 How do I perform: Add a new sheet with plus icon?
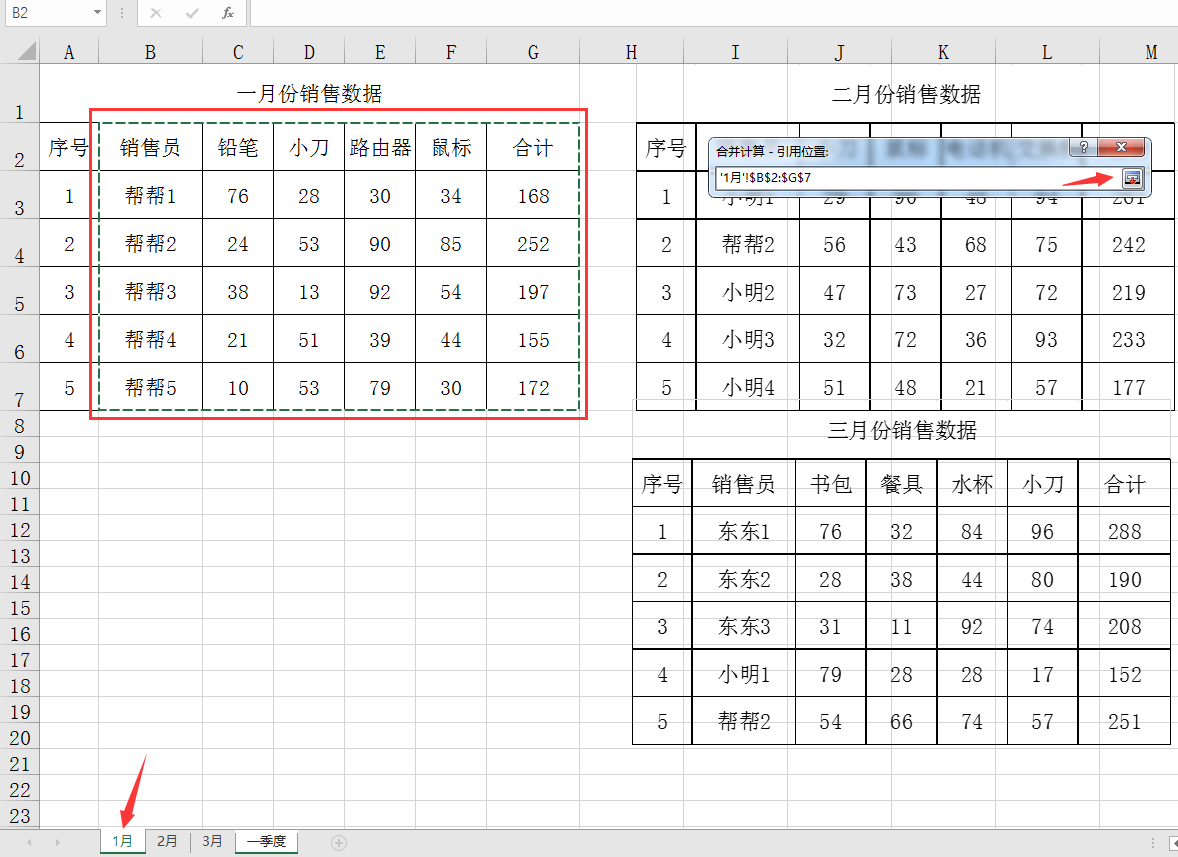339,843
